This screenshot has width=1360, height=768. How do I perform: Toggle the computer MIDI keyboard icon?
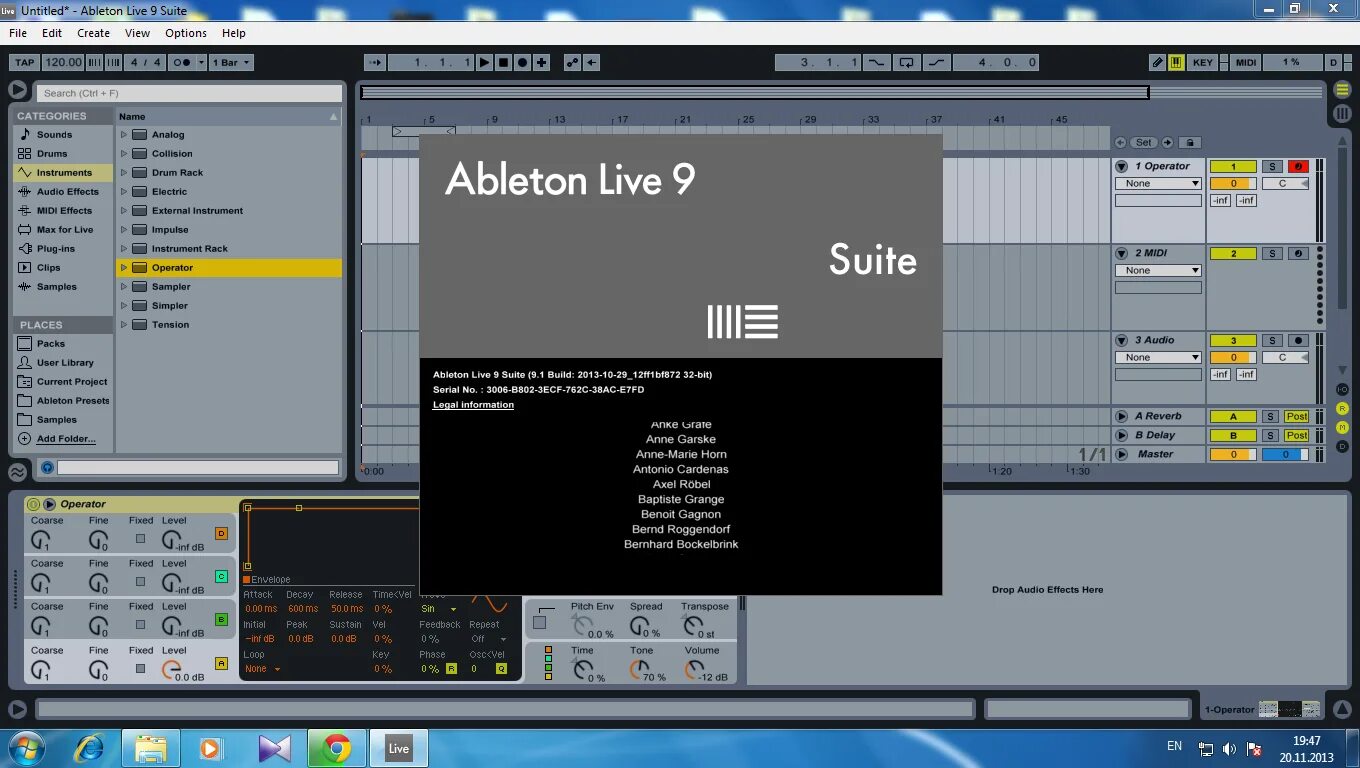point(1177,62)
